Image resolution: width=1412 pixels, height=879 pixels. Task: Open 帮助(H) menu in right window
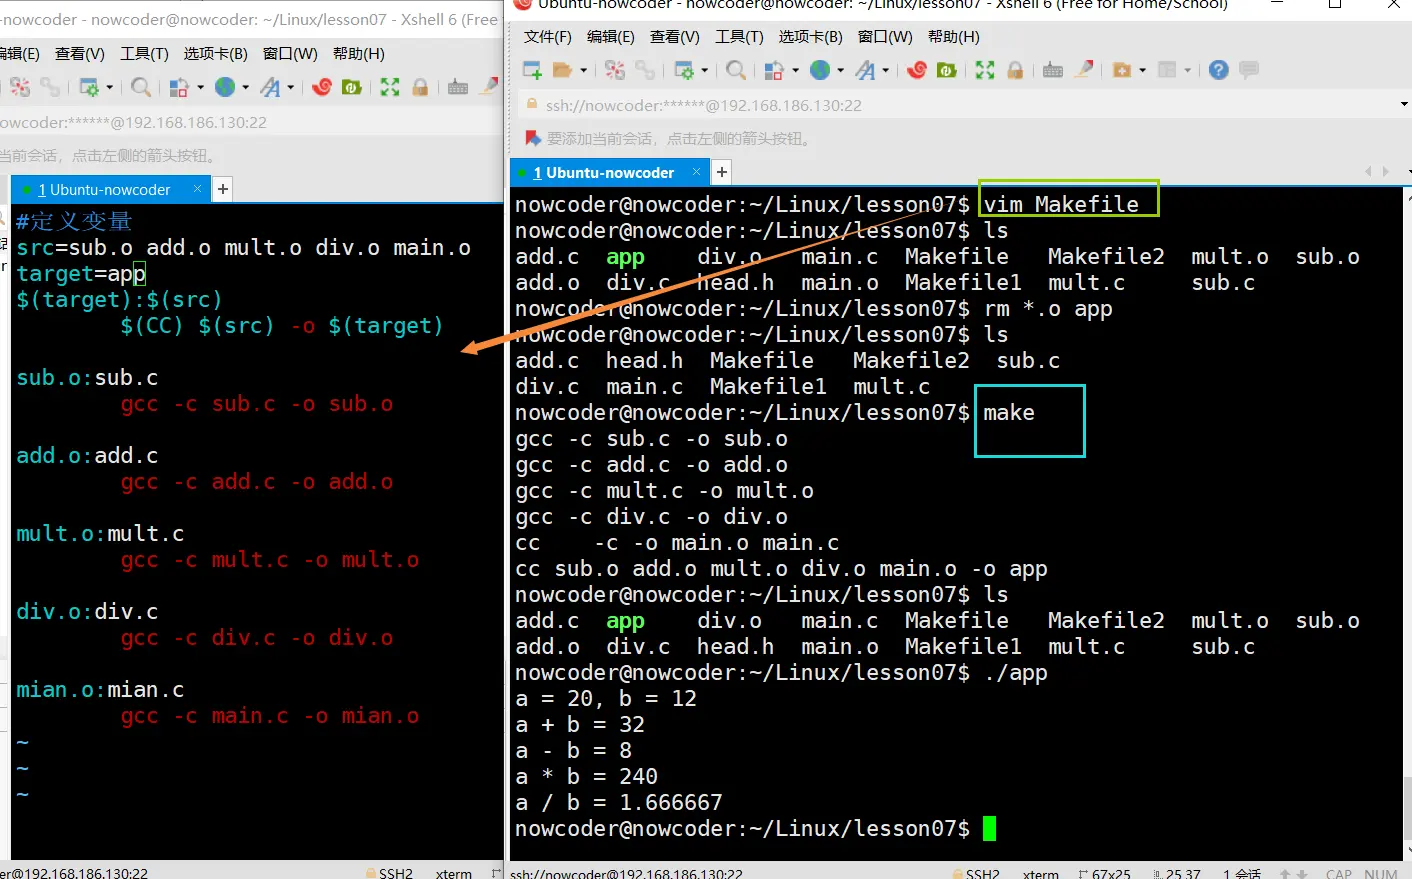click(954, 37)
